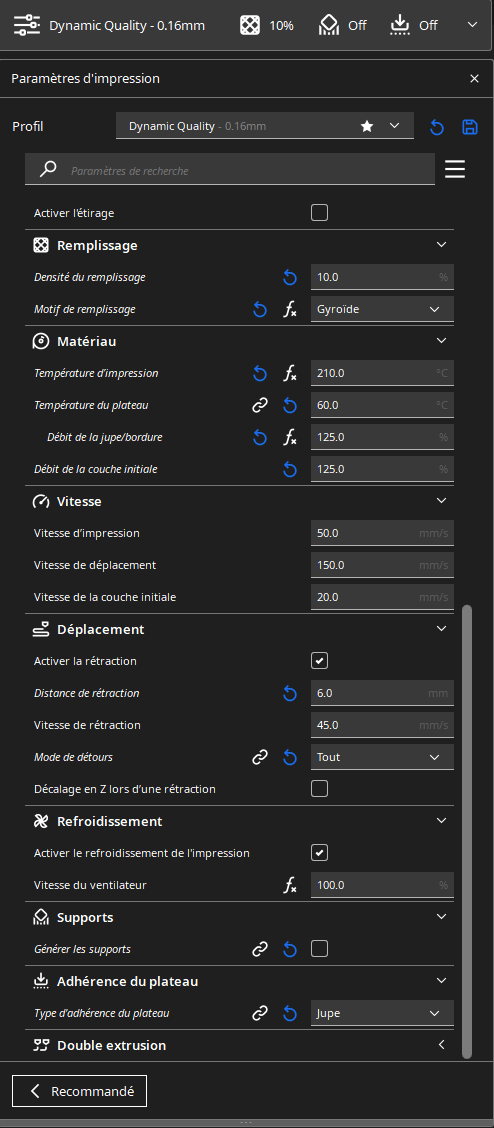Screen dimensions: 494x1128
Task: Enable Décalage en Z lors d'une rétraction
Action: (319, 788)
